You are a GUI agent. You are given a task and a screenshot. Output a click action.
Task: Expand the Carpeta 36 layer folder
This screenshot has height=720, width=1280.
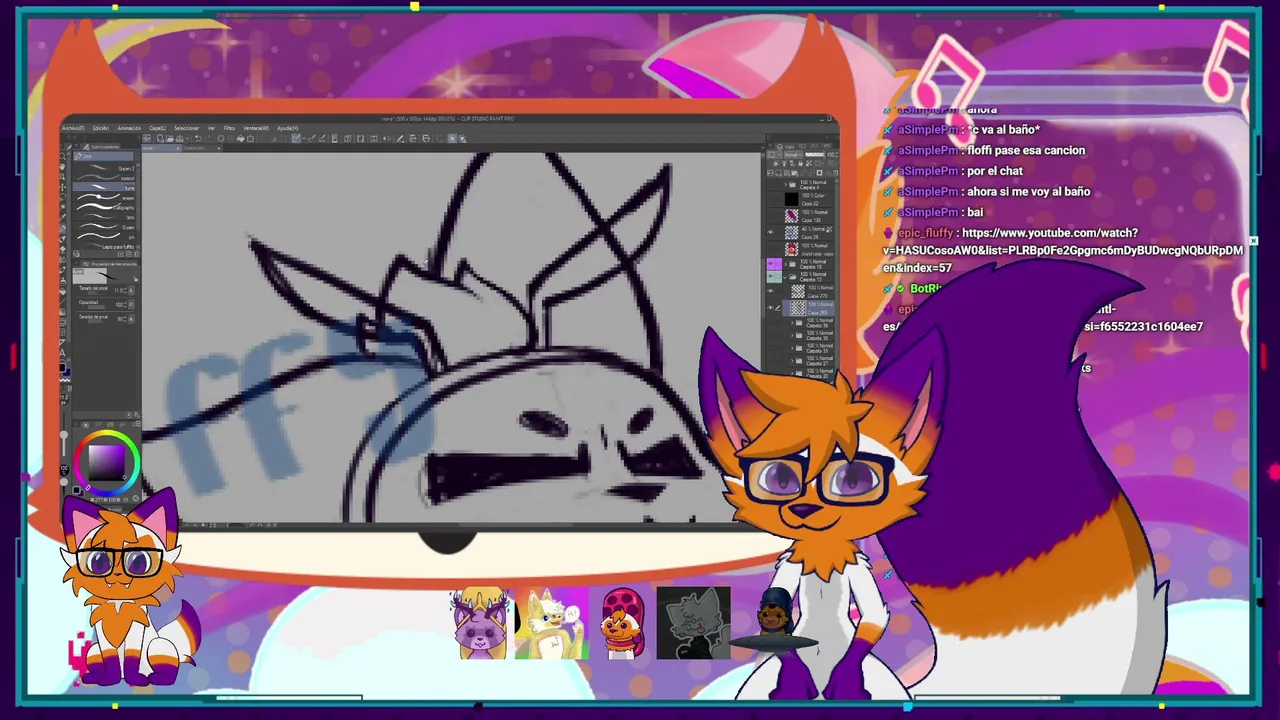click(792, 323)
